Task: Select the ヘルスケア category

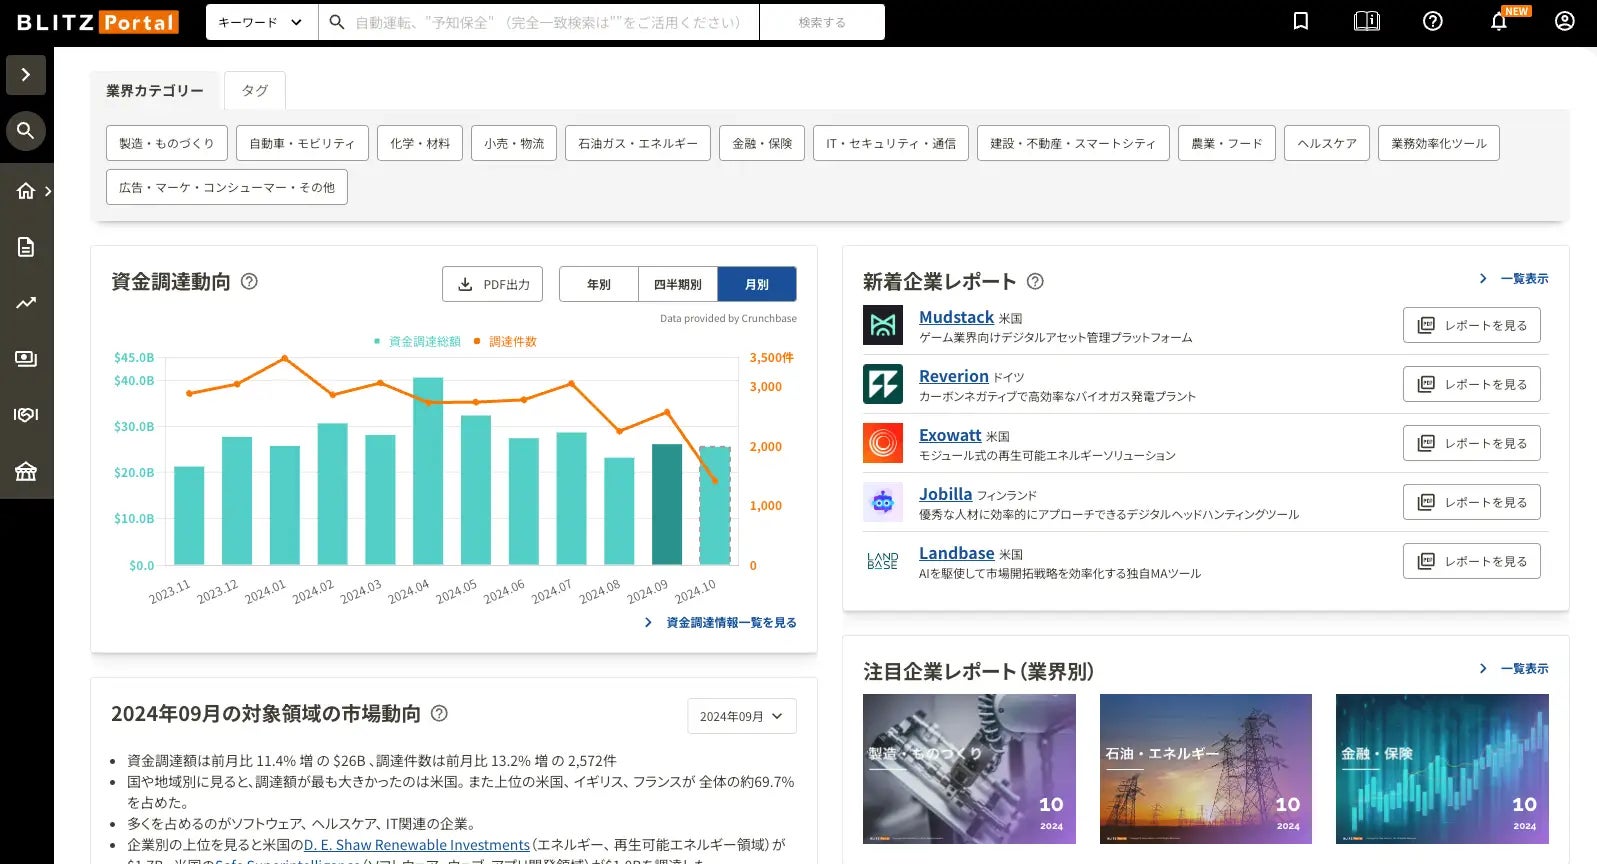Action: [1327, 143]
